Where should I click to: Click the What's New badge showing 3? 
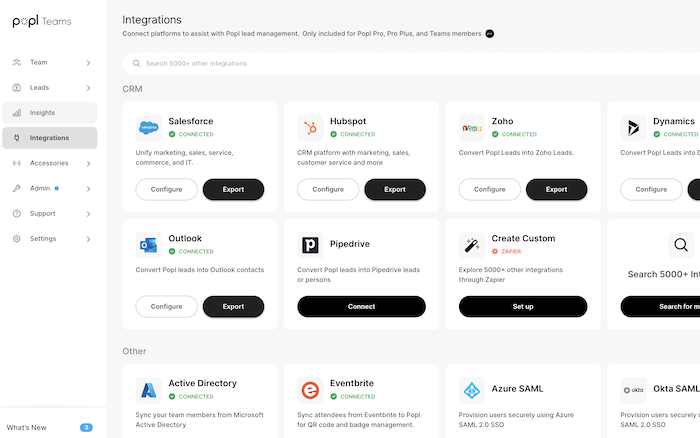(86, 428)
